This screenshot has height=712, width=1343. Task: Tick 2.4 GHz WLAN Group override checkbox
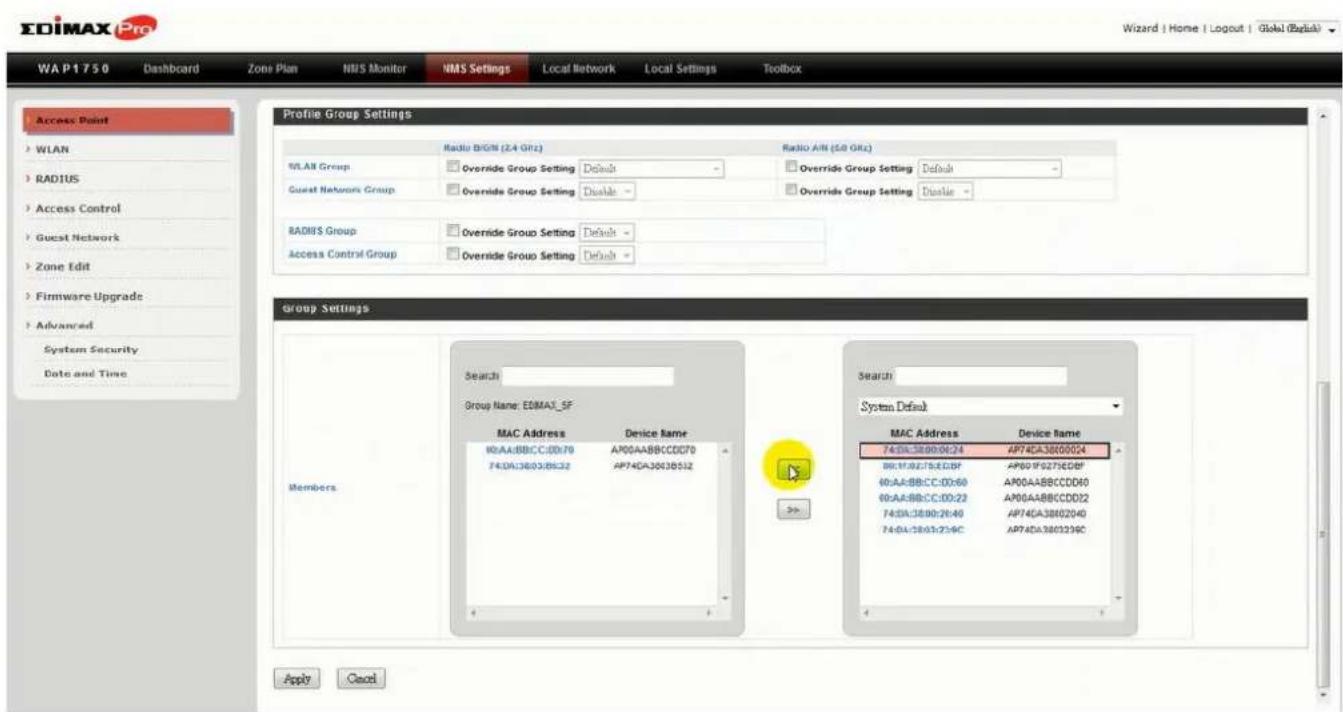click(456, 168)
